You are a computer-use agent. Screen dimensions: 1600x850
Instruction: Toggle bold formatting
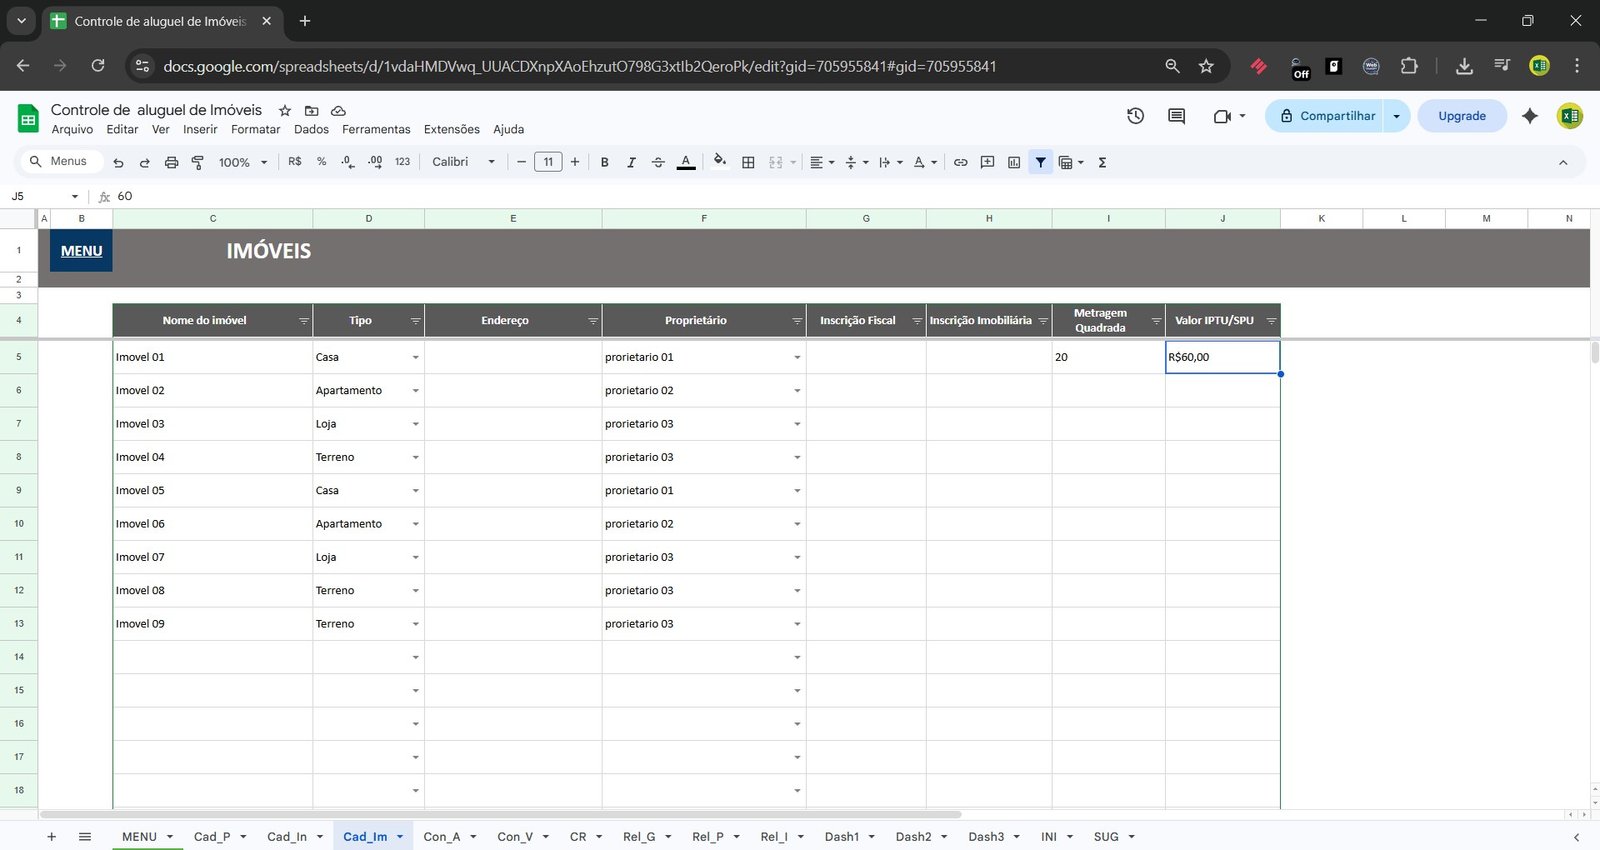604,162
